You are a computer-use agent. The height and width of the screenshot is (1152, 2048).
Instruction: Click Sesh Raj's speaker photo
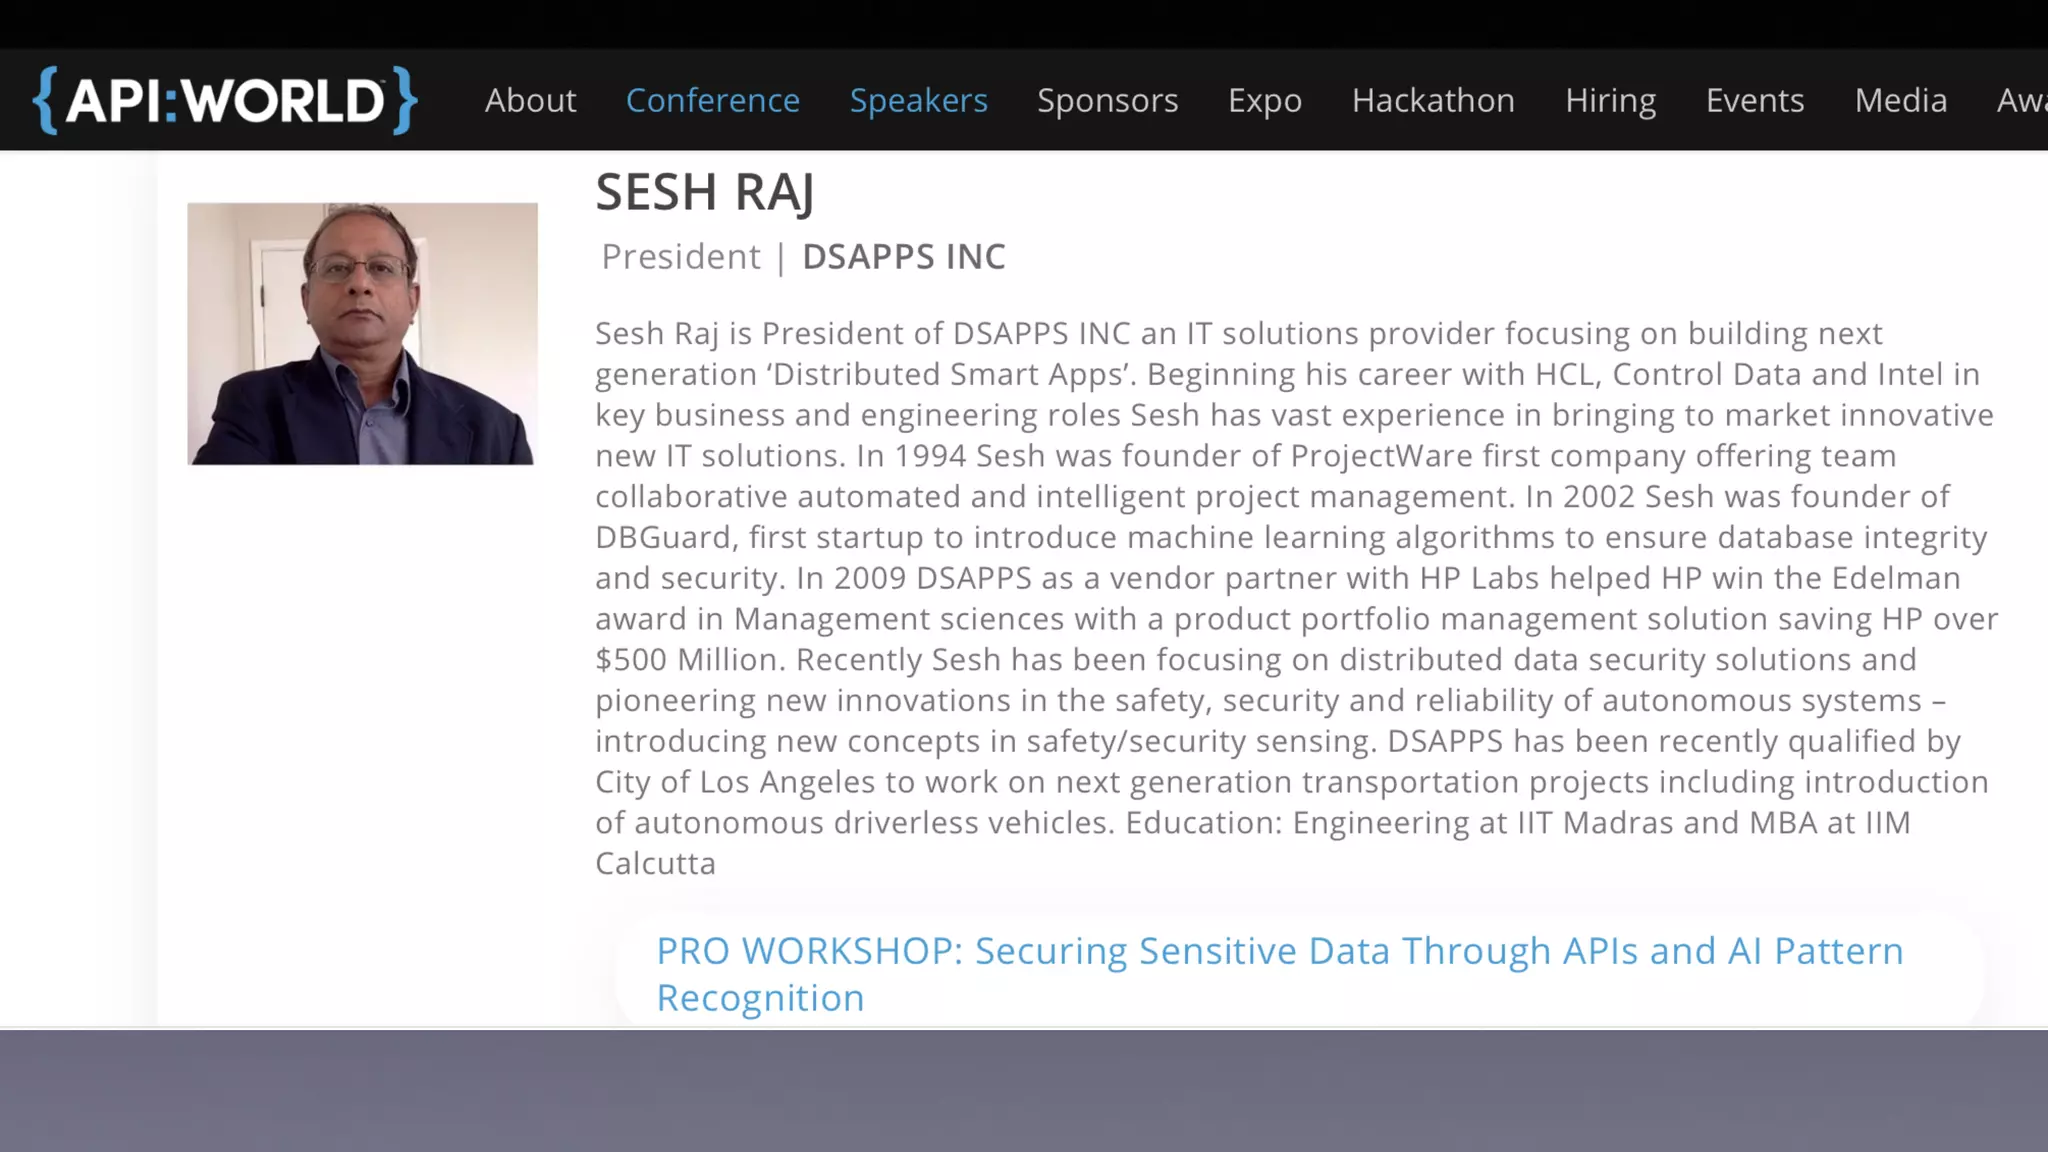[362, 333]
